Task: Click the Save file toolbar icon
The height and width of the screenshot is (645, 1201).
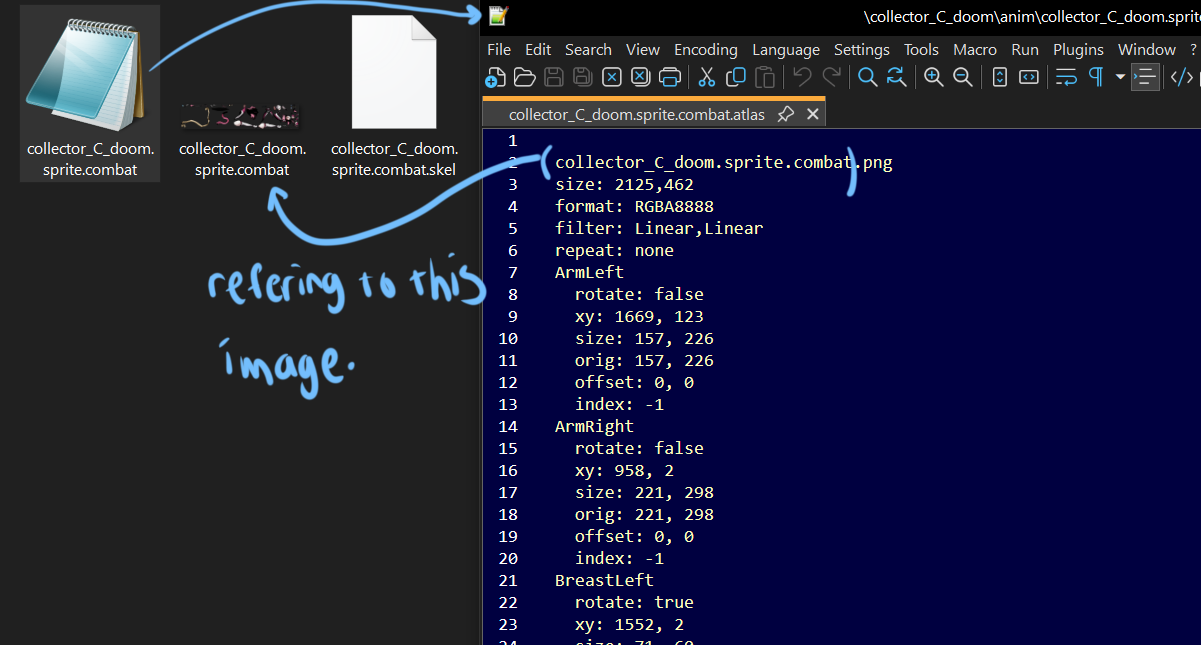Action: 553,77
